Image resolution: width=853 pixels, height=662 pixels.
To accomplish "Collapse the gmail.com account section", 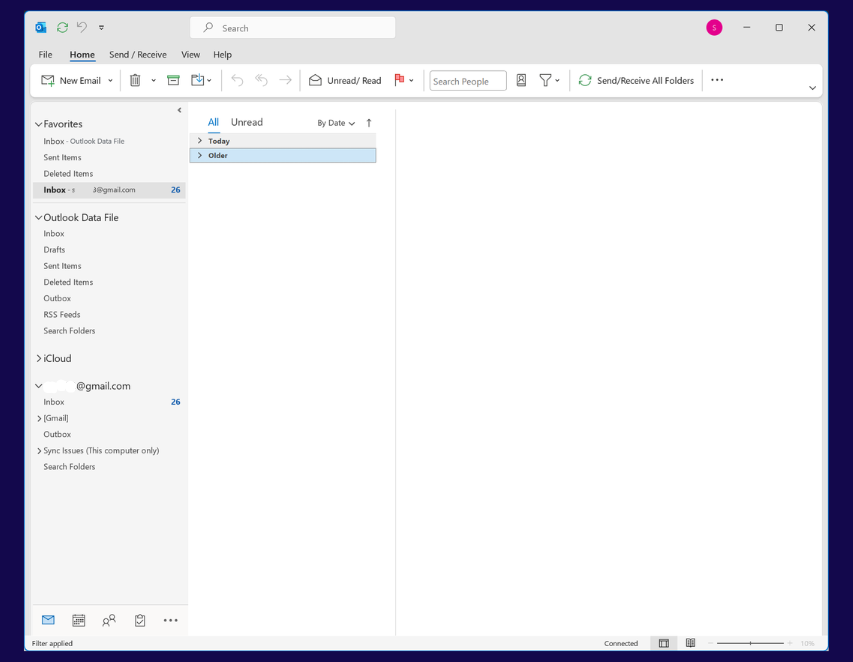I will pyautogui.click(x=39, y=386).
